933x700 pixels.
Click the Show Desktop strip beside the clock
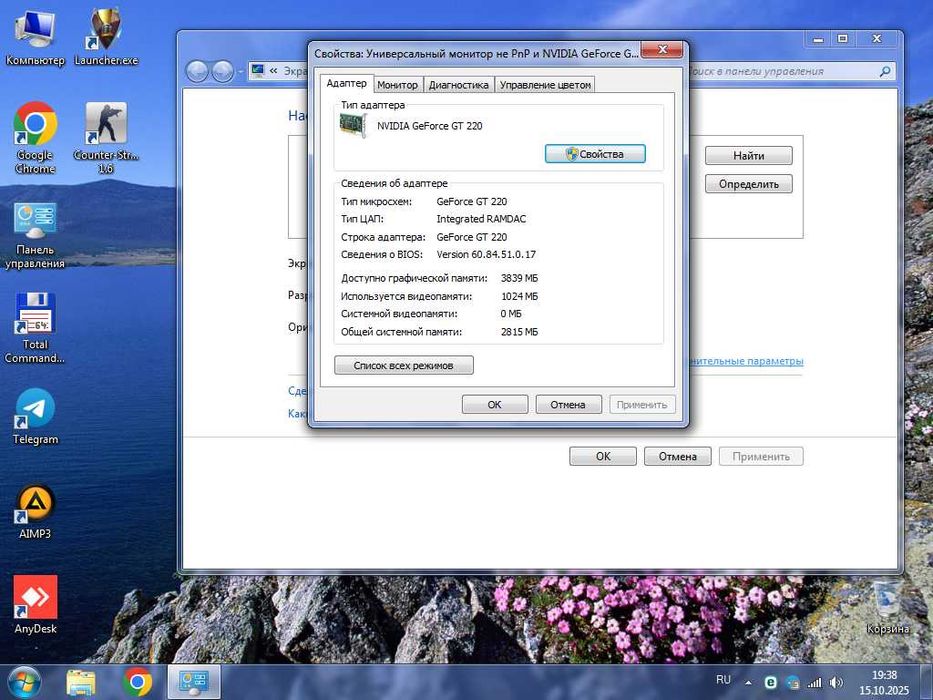point(926,682)
